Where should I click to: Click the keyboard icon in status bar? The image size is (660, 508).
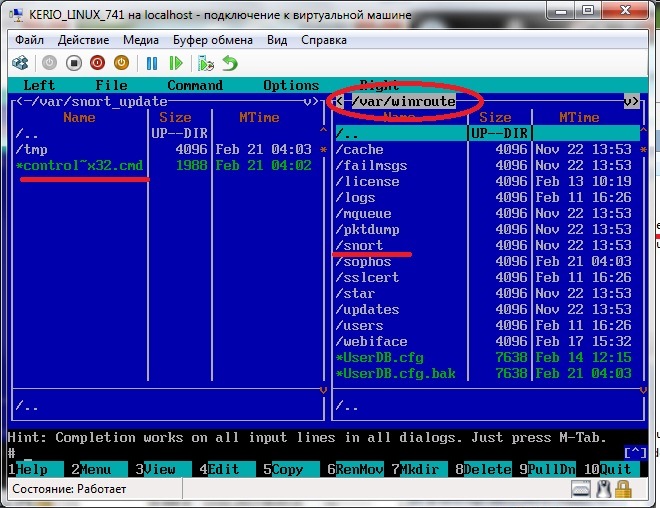click(581, 489)
